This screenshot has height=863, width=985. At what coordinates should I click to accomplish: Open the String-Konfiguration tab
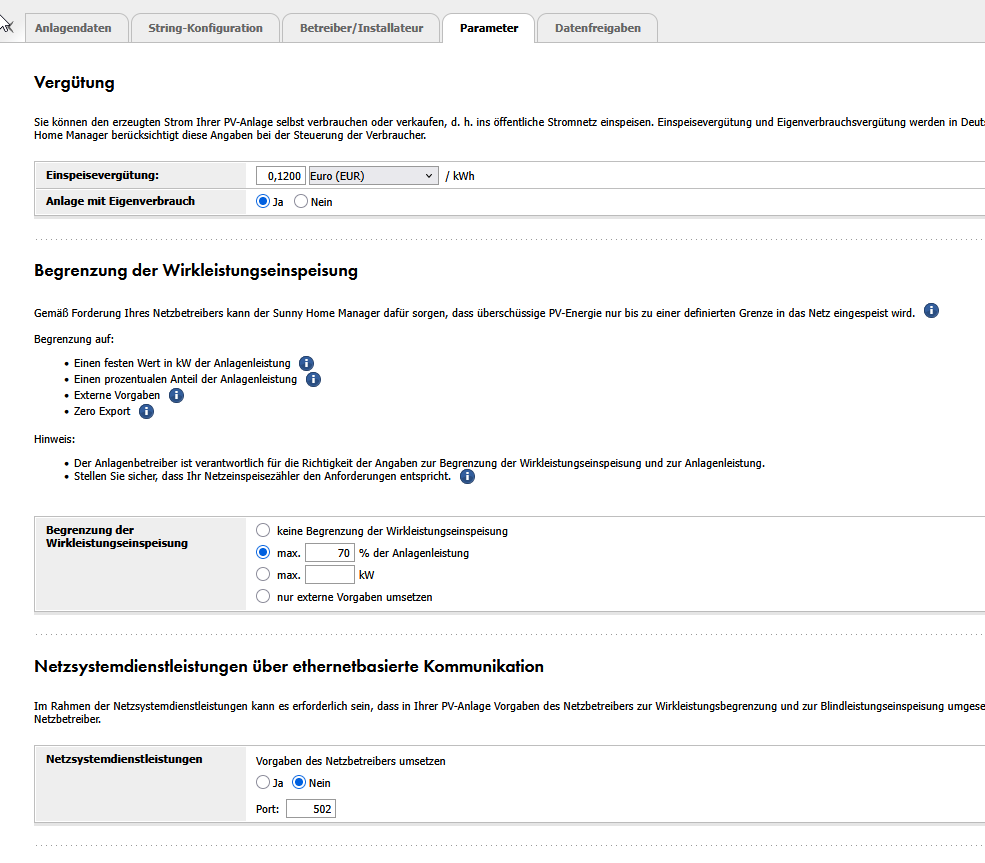tap(205, 28)
